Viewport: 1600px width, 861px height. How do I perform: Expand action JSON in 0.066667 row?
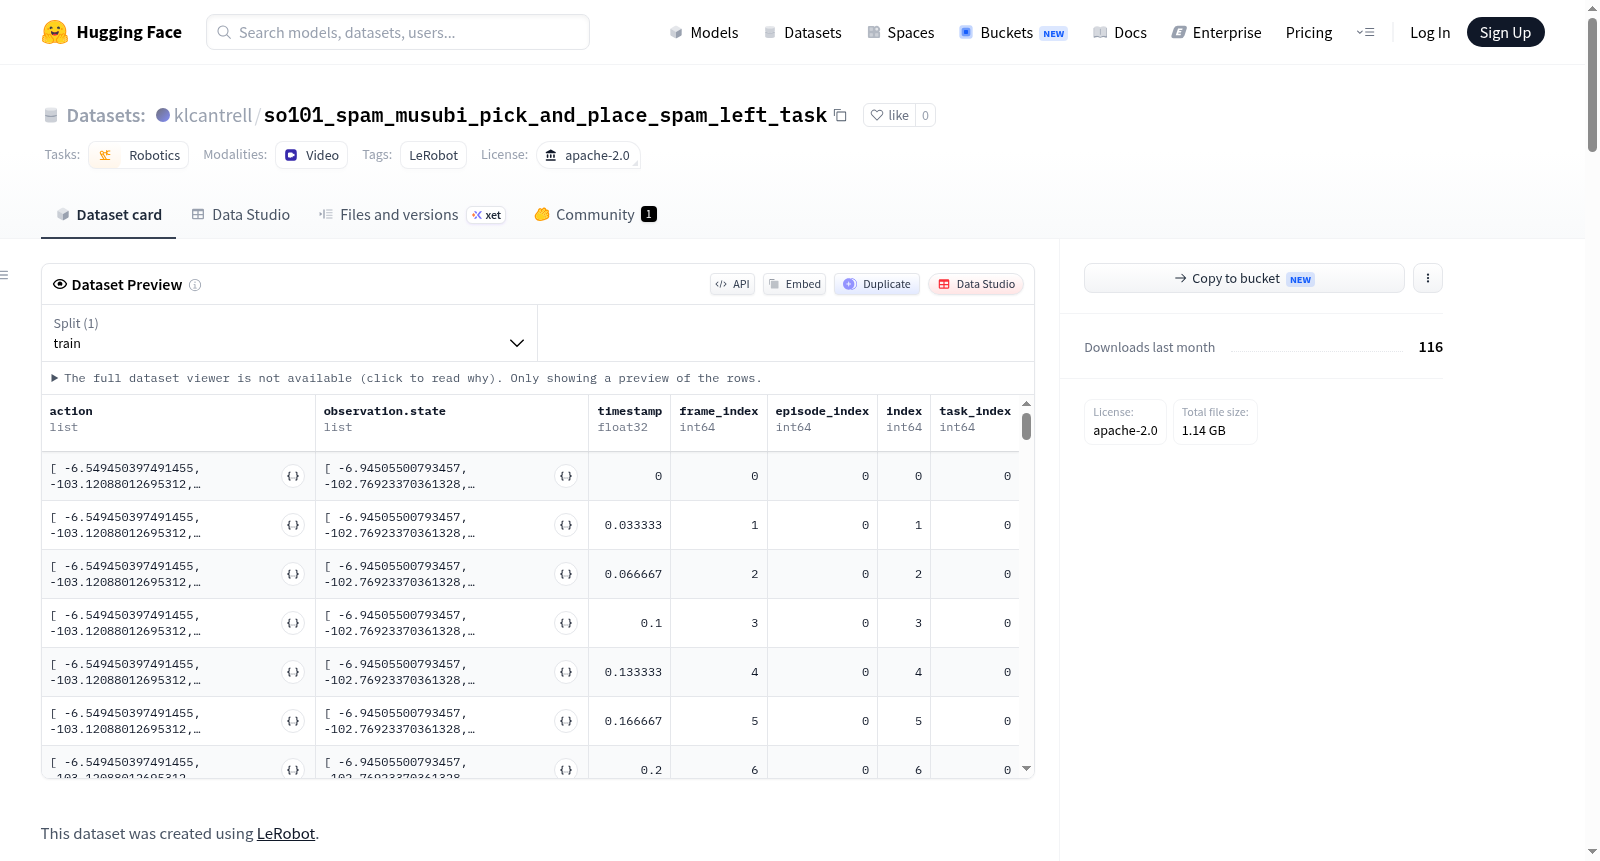293,574
